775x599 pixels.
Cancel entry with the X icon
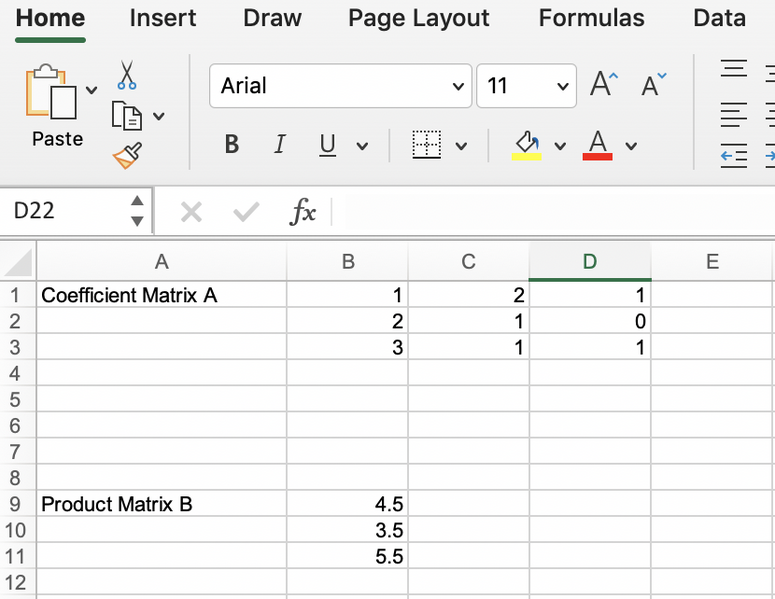point(191,213)
